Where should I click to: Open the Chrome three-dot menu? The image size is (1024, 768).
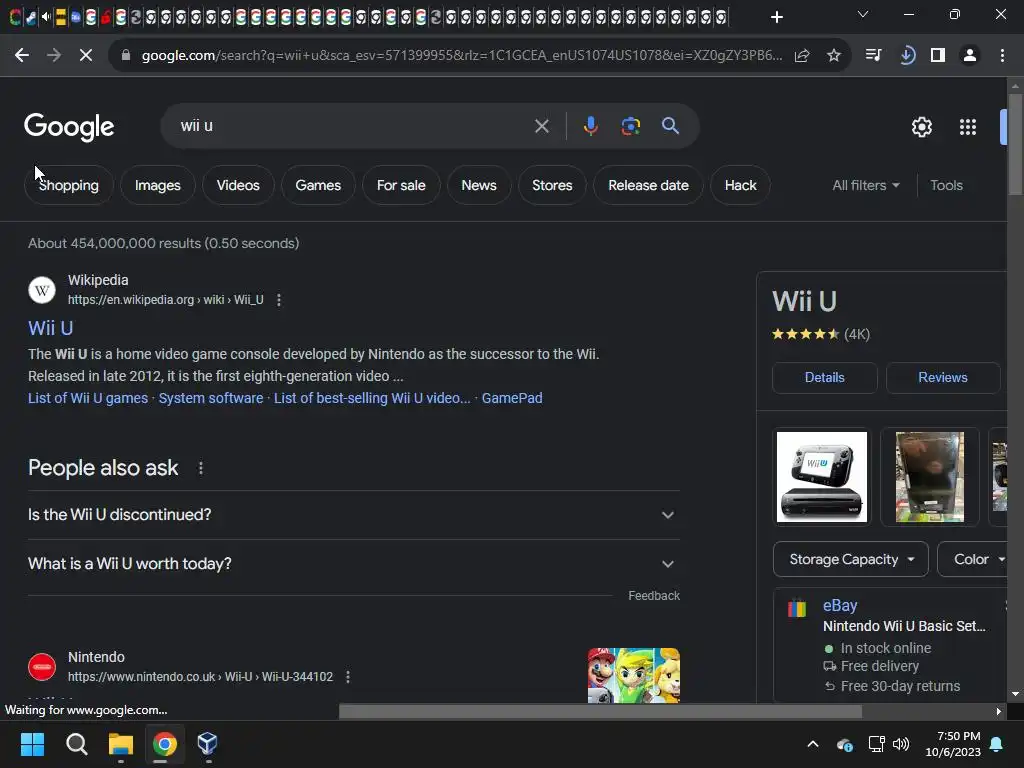(x=1002, y=56)
